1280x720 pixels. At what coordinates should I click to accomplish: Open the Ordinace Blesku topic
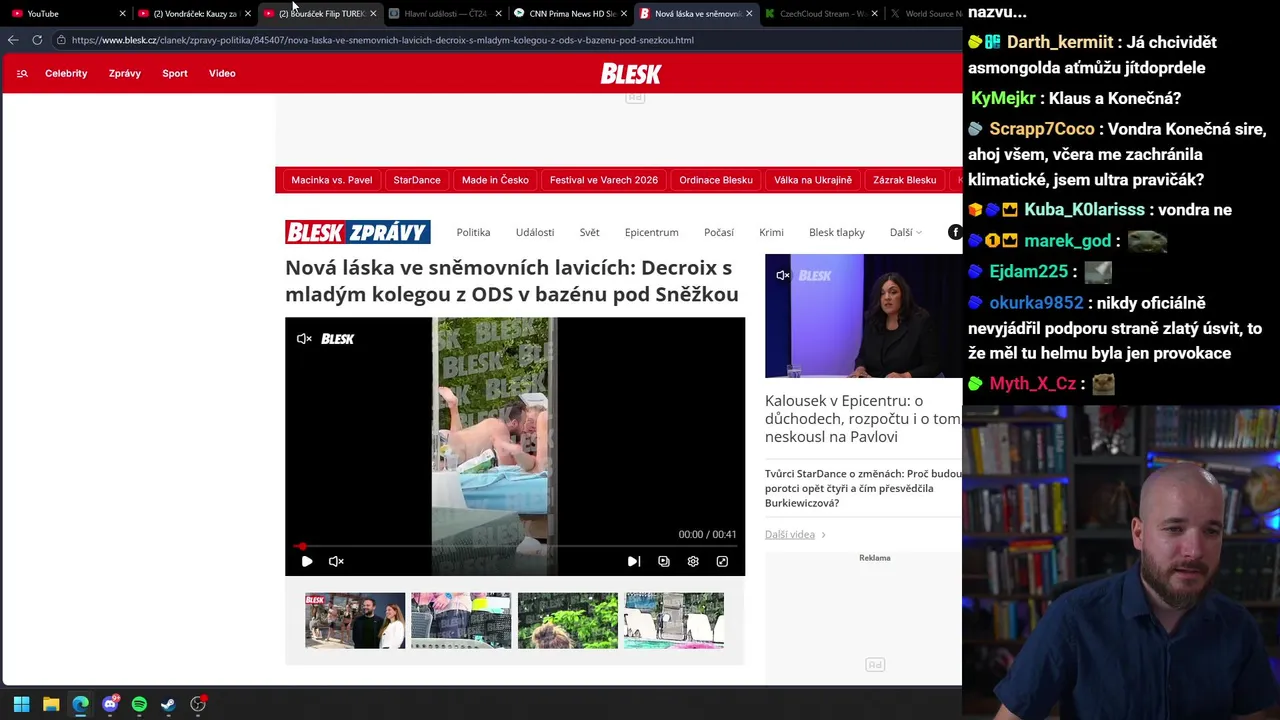coord(716,180)
